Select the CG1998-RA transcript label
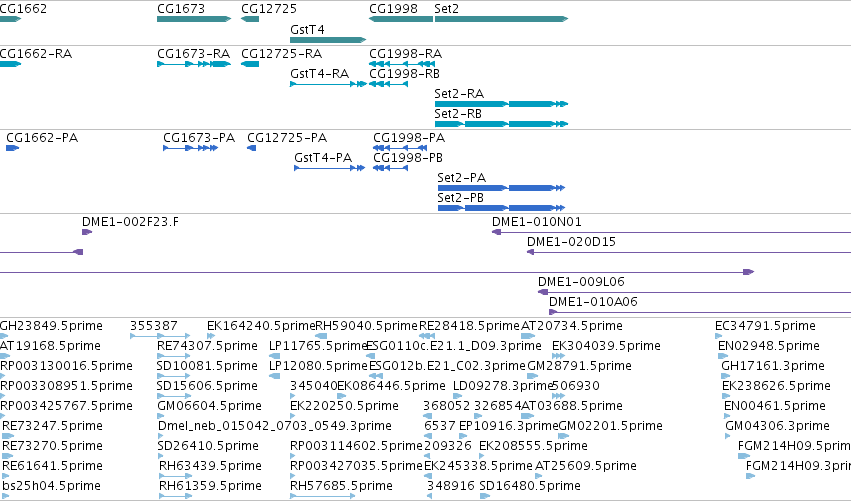This screenshot has height=501, width=851. coord(405,54)
